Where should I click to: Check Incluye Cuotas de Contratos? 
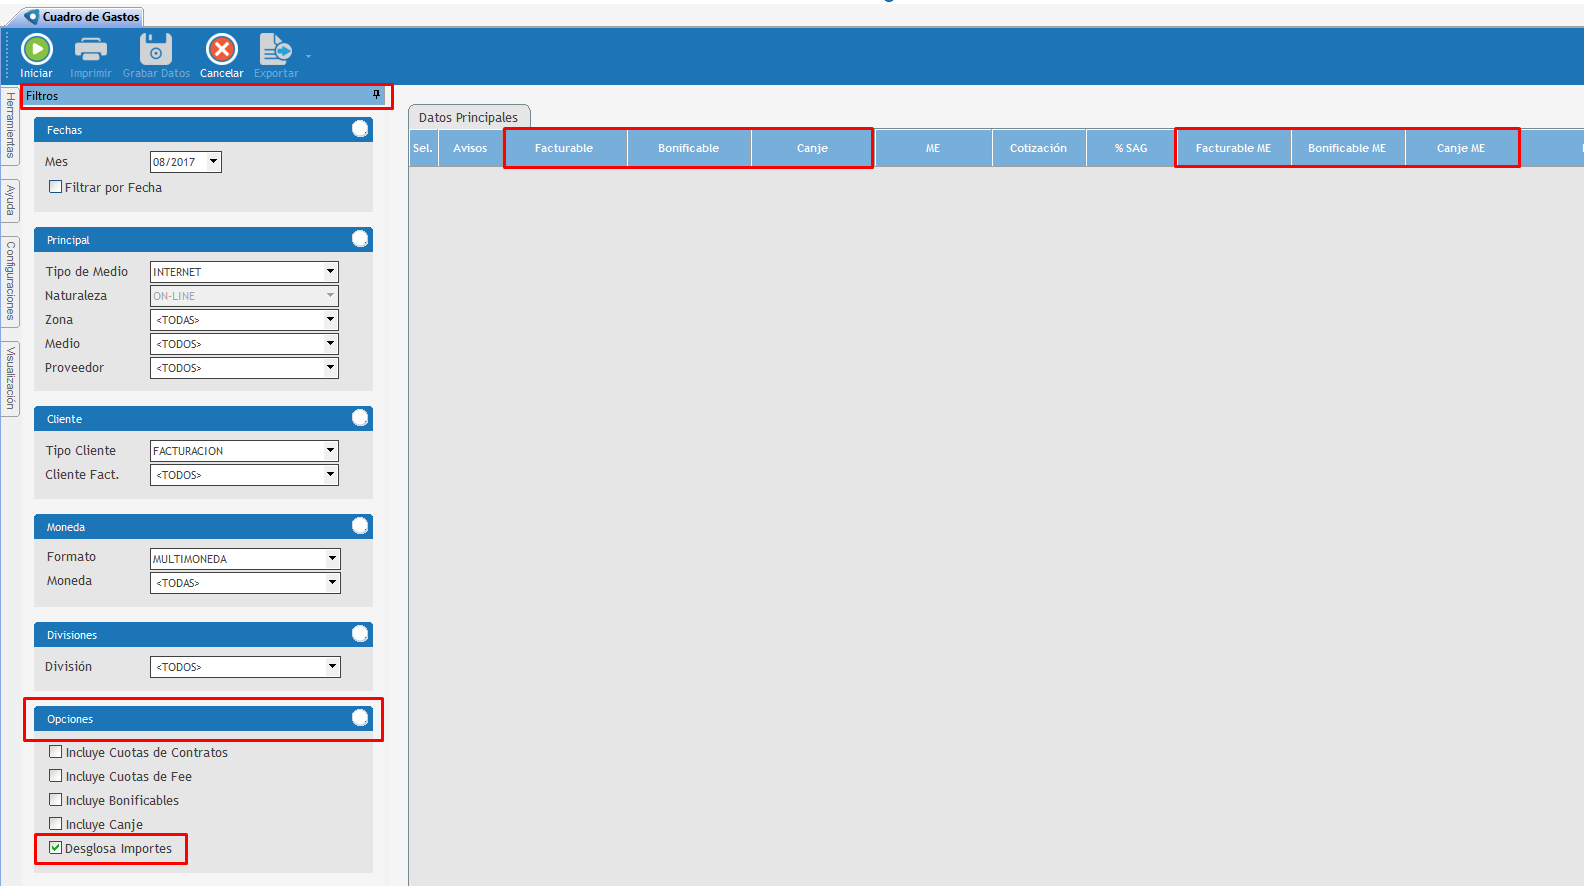[56, 752]
